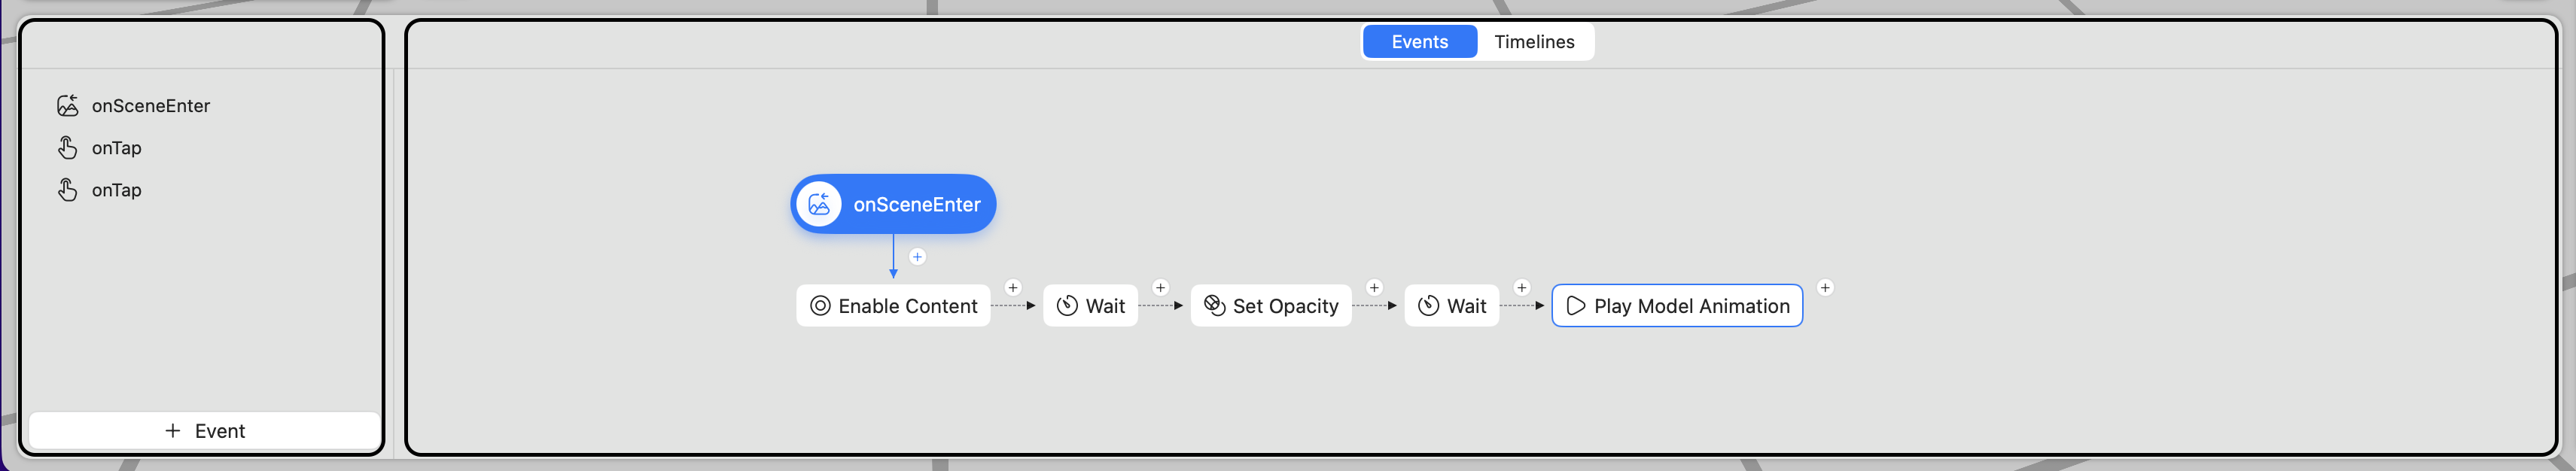Click the Set Opacity icon
Screen dimensions: 2576x471
click(x=1214, y=306)
